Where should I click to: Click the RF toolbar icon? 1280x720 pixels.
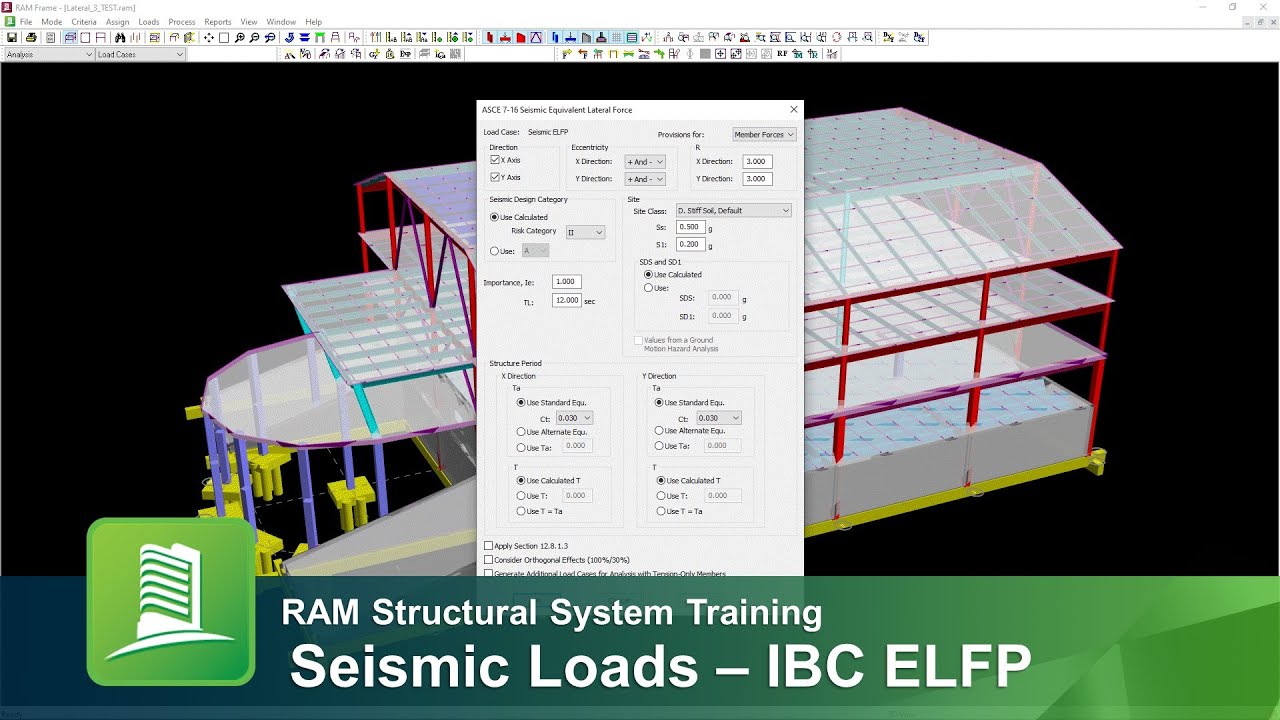tap(782, 54)
